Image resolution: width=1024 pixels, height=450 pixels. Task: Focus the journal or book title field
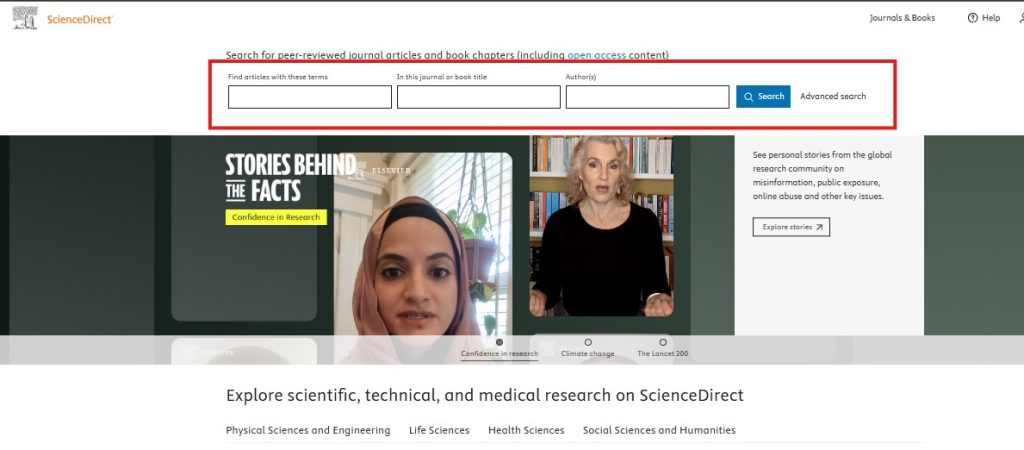point(479,97)
